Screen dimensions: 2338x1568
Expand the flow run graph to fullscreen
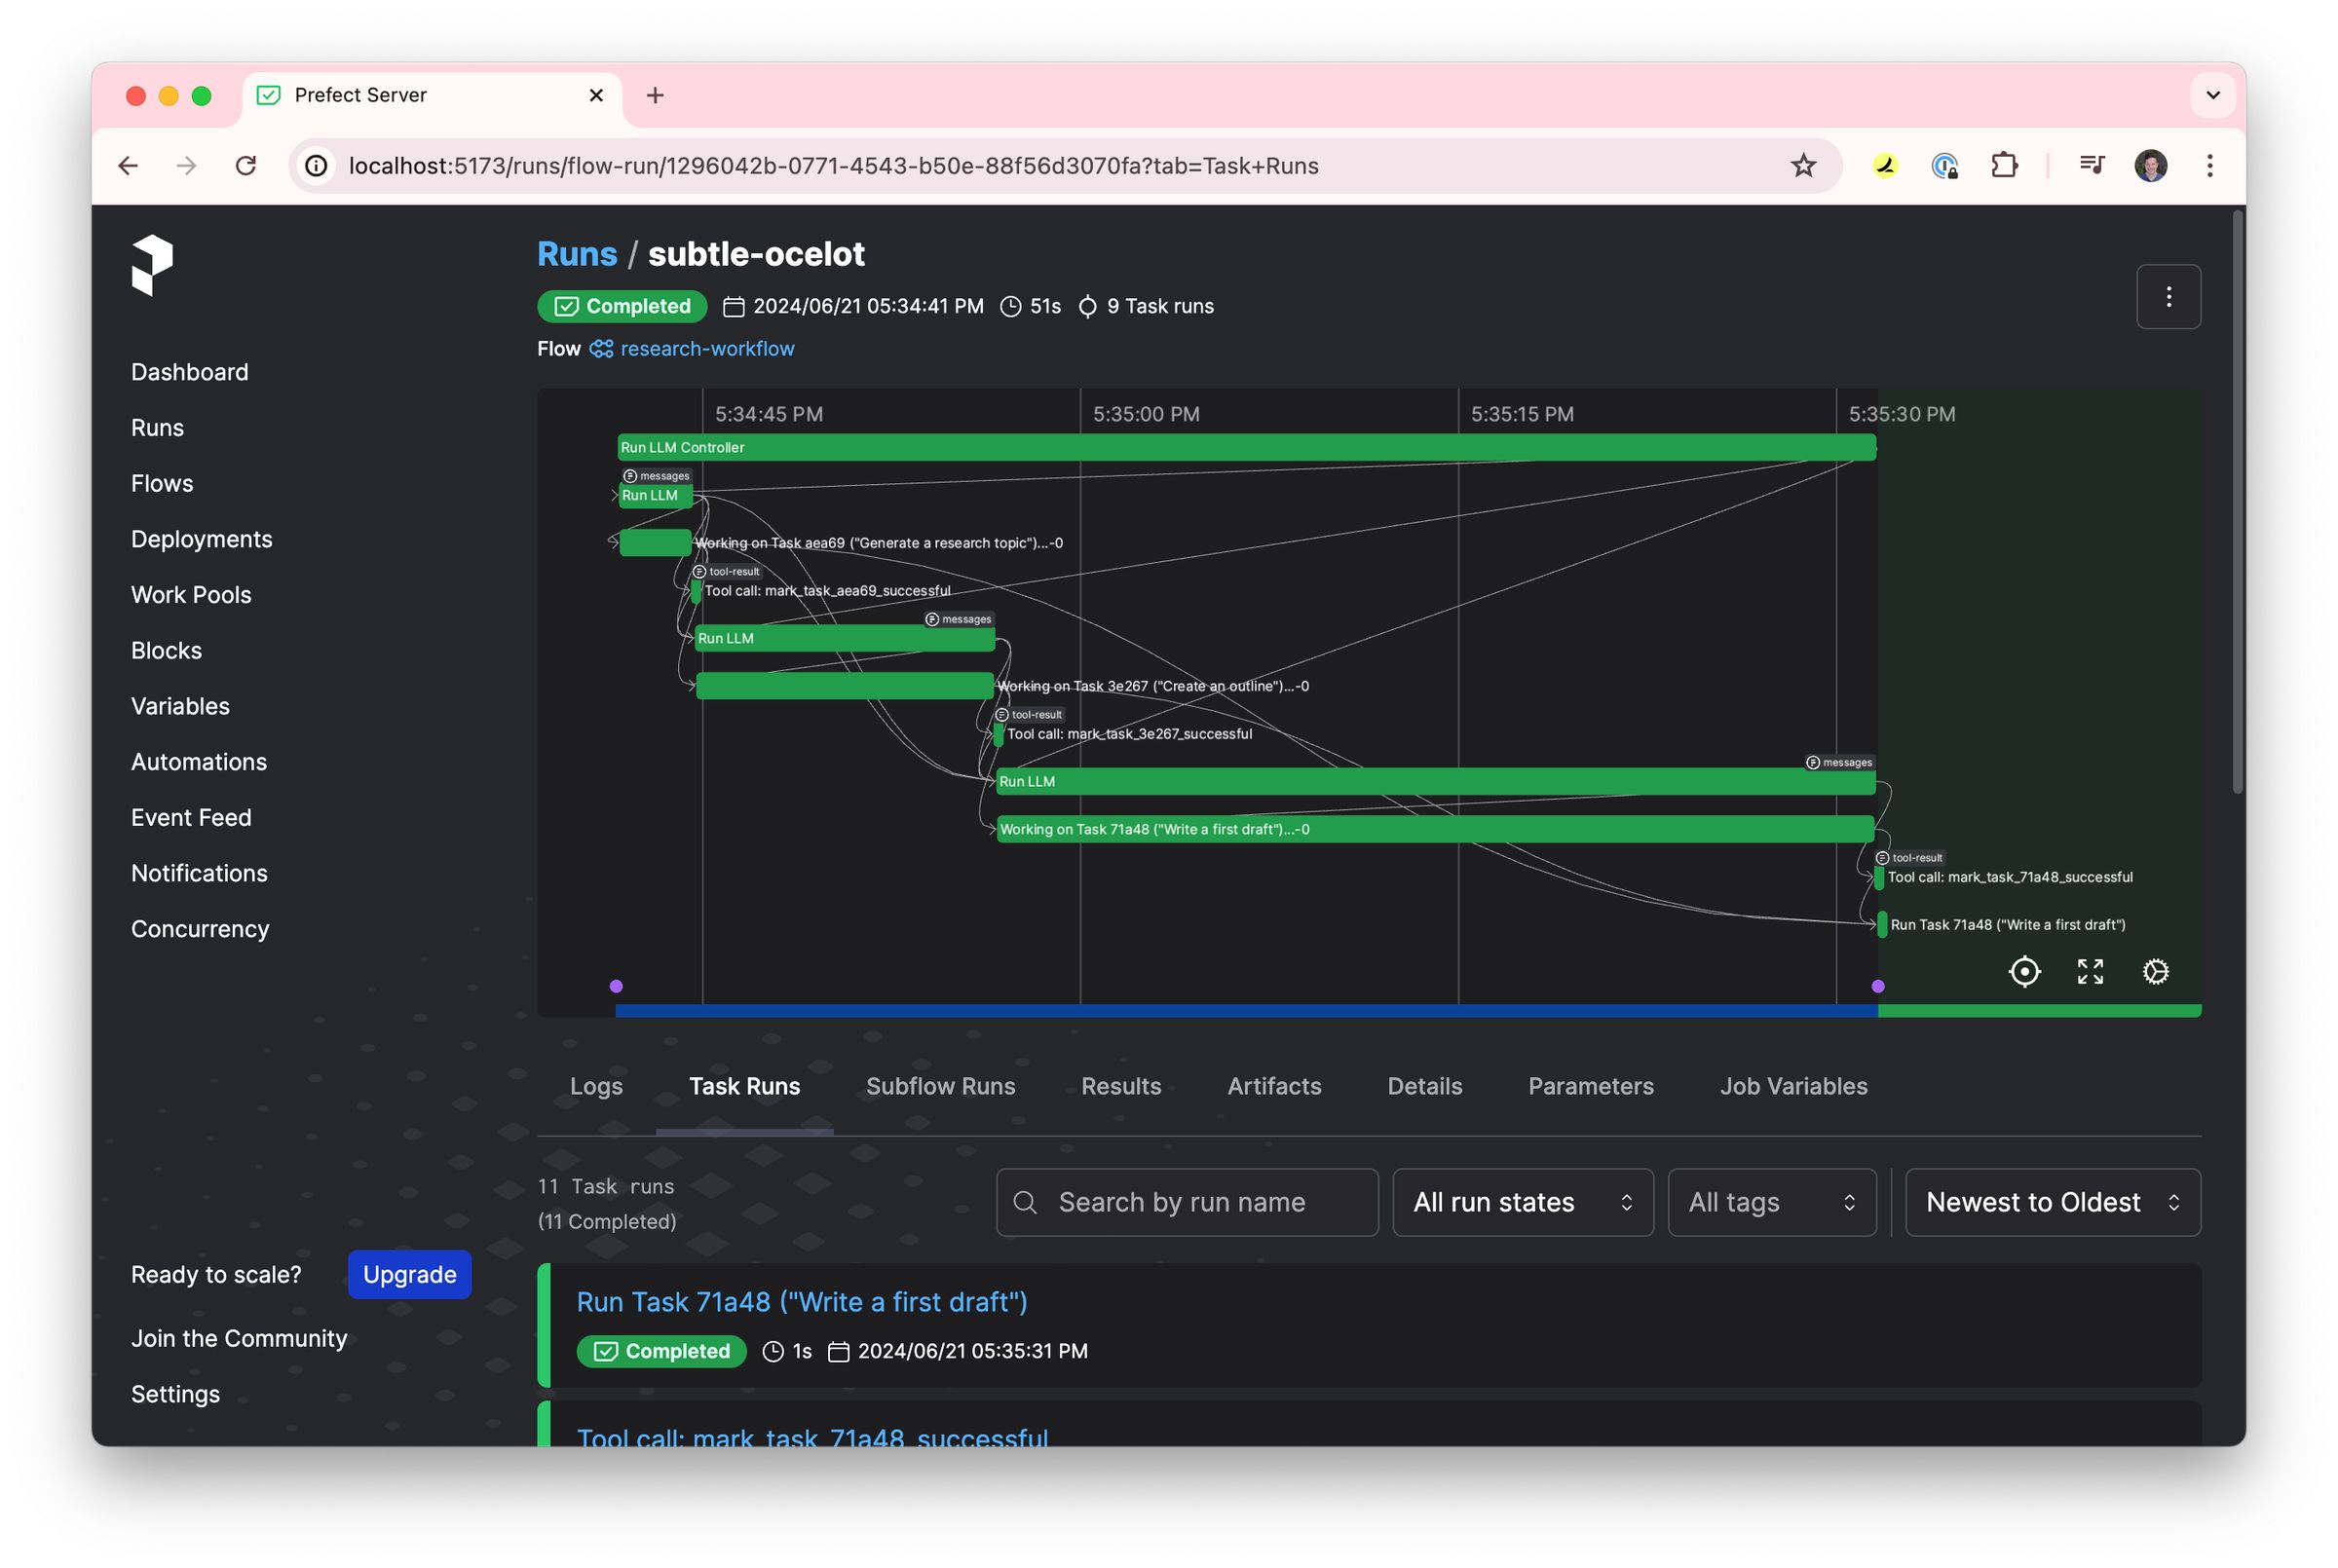click(2090, 971)
